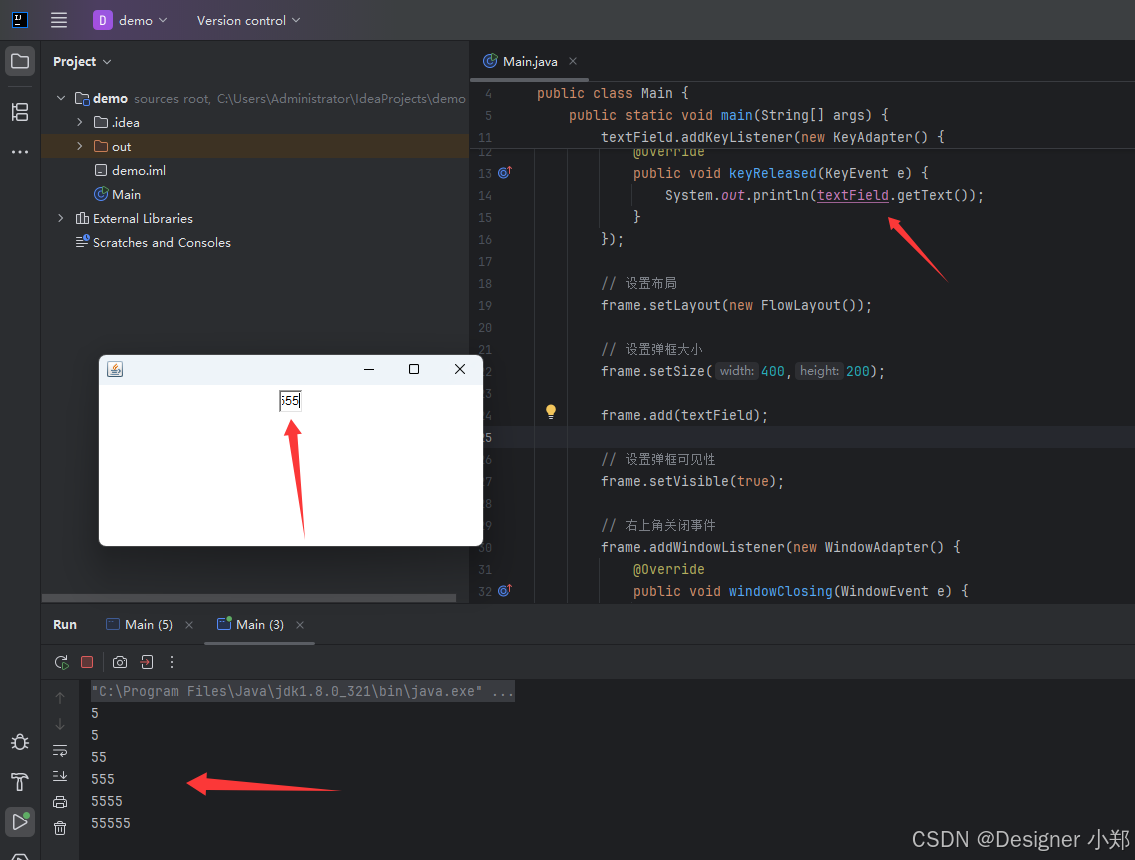Open the Project view dropdown
The height and width of the screenshot is (860, 1135).
[x=82, y=62]
